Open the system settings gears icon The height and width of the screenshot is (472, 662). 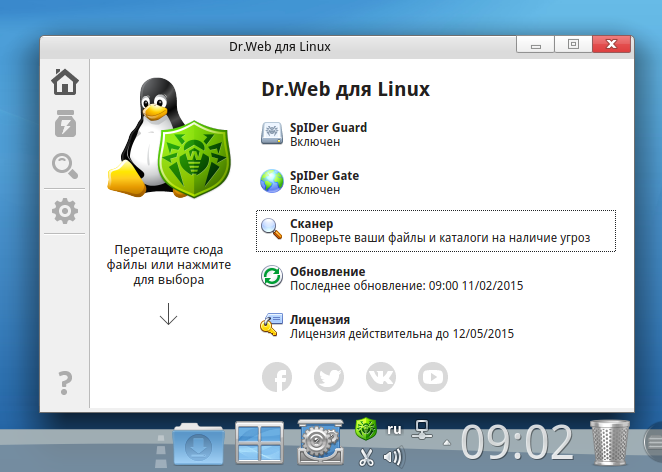(x=320, y=442)
